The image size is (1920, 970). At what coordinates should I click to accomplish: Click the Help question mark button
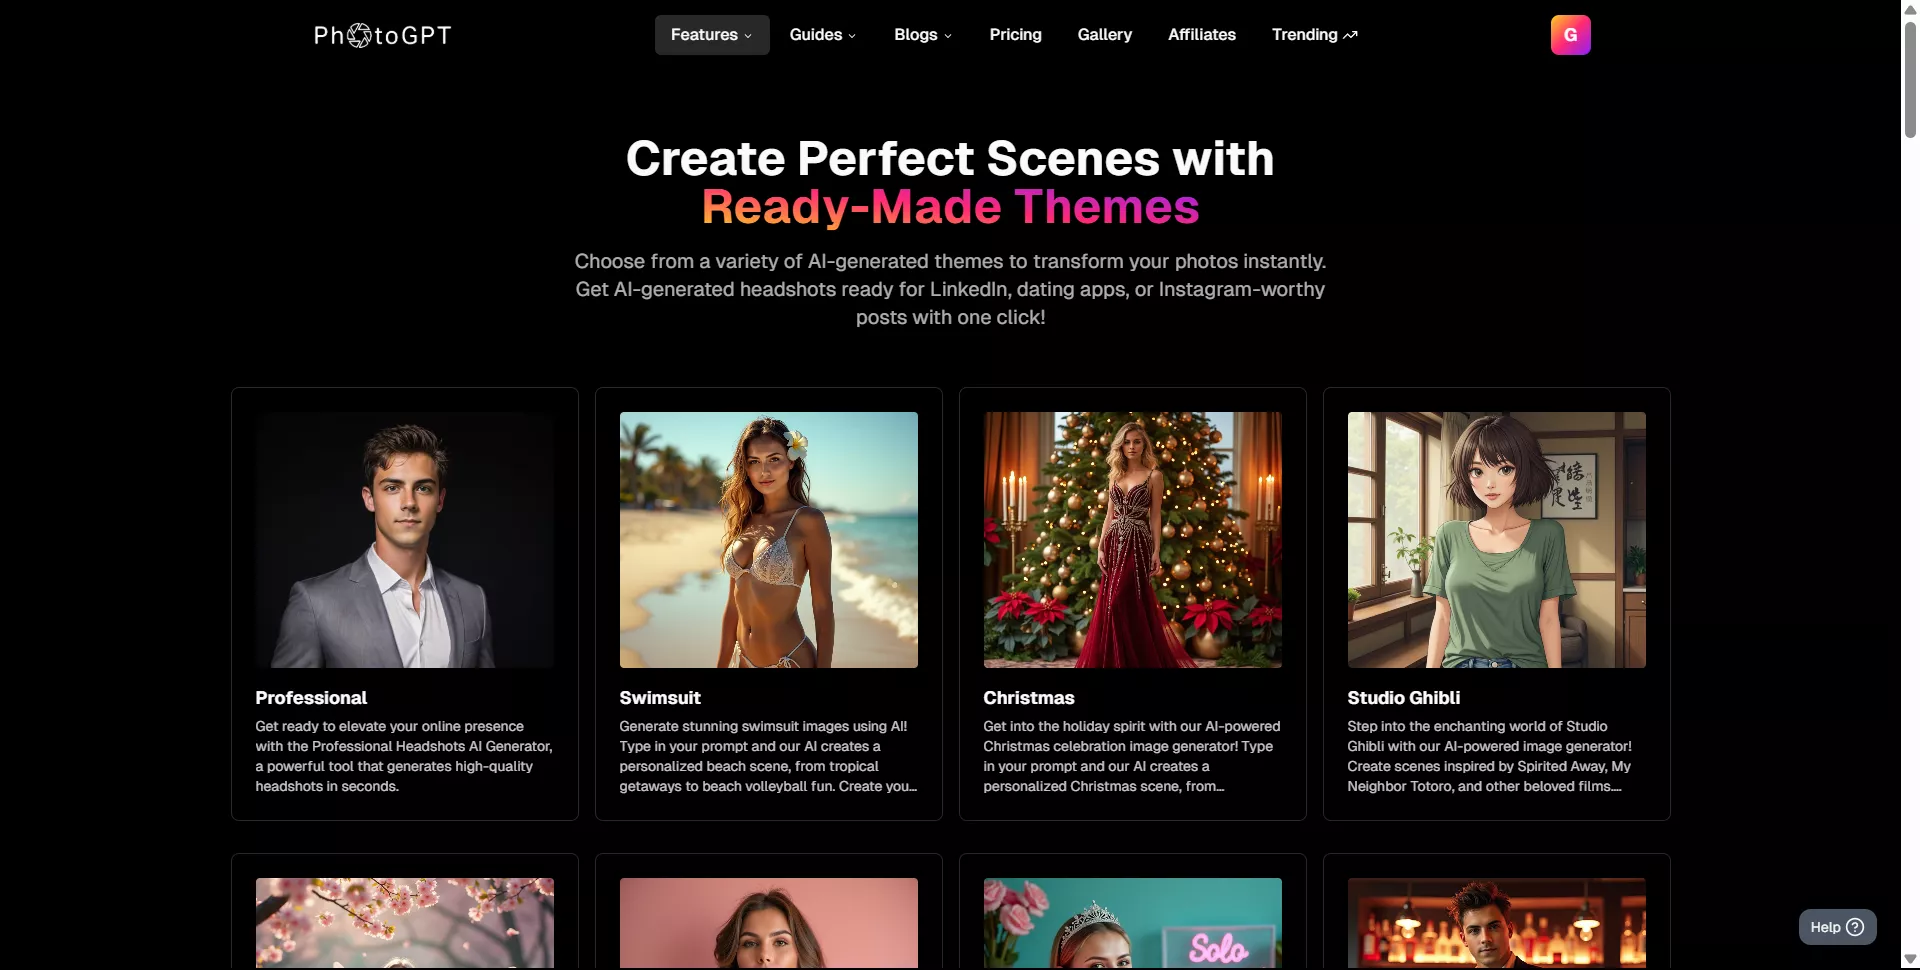coord(1837,927)
